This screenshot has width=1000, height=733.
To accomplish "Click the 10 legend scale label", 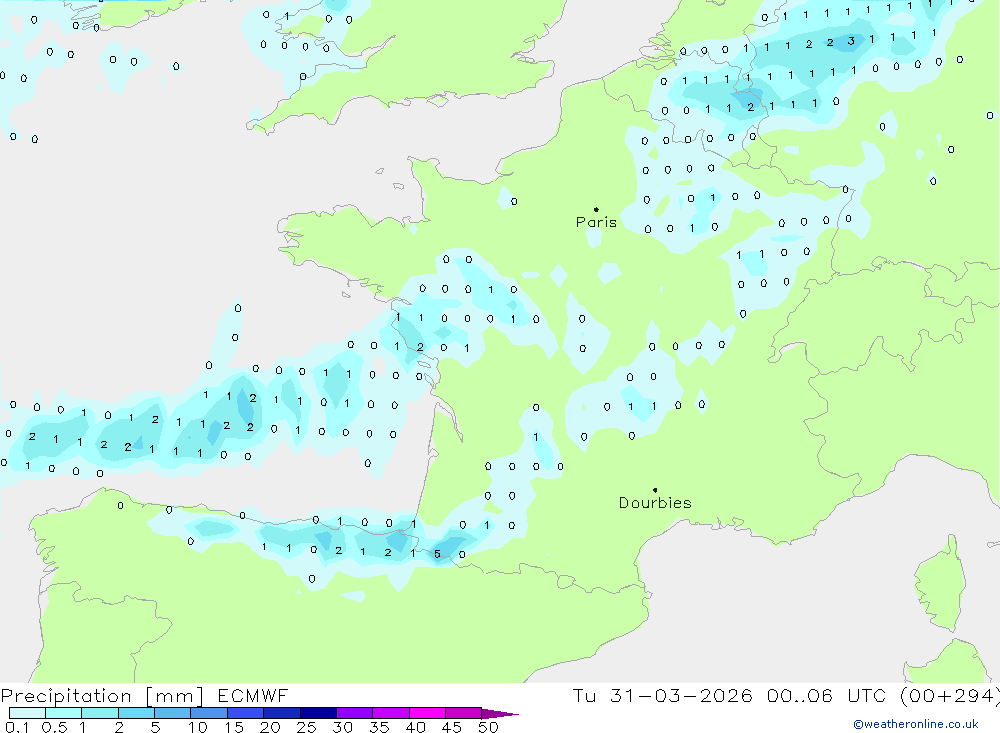I will 198,727.
